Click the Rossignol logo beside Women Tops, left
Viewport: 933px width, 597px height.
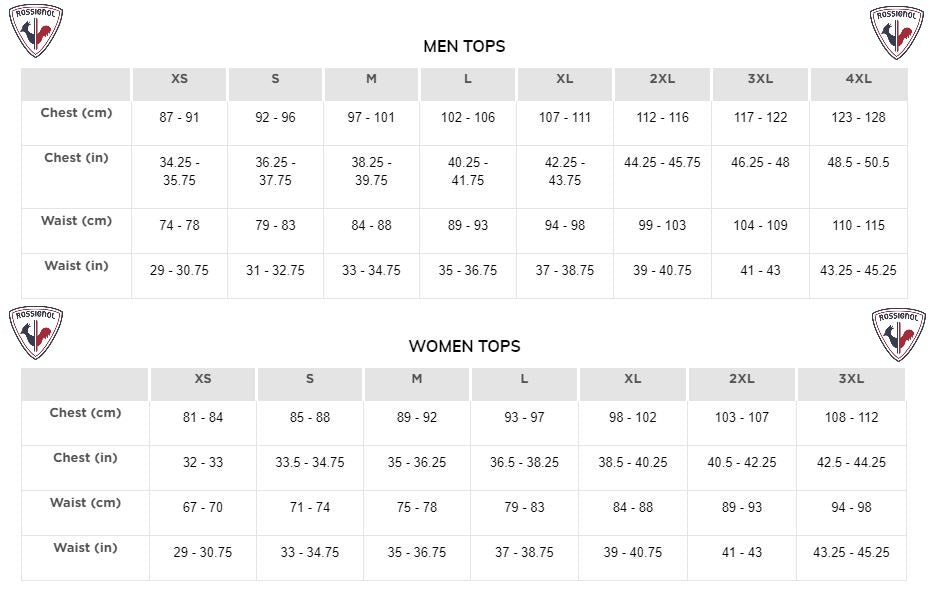point(36,333)
